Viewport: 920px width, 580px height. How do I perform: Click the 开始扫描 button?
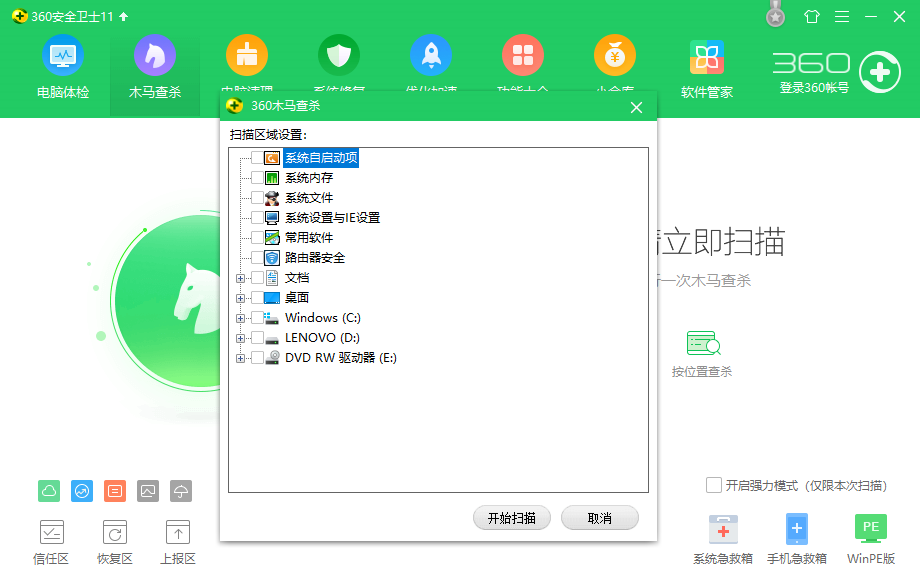coord(512,518)
